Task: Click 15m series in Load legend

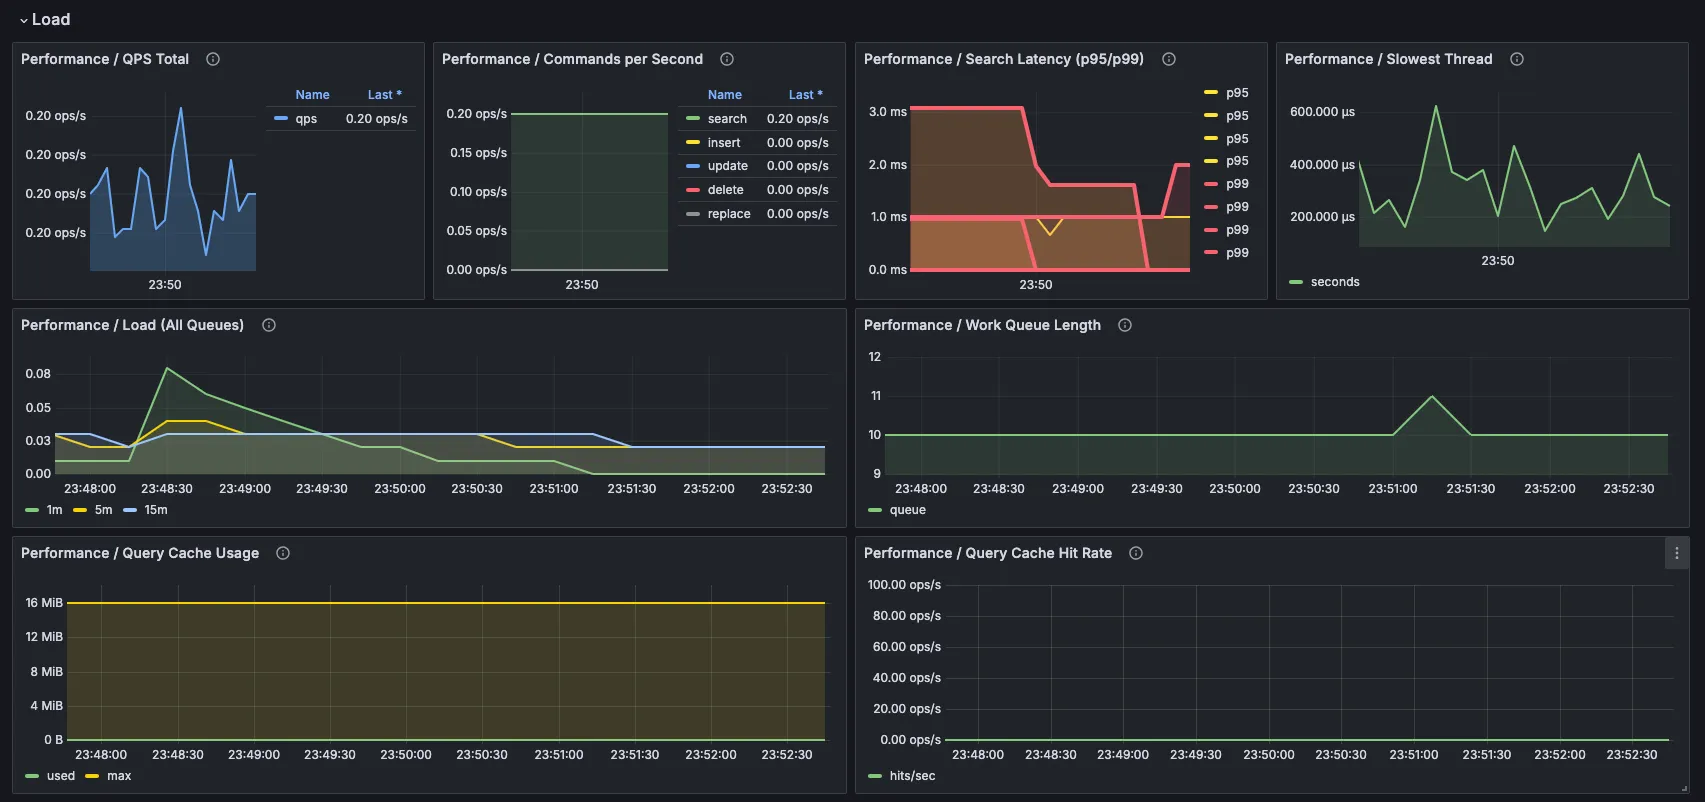Action: tap(155, 510)
